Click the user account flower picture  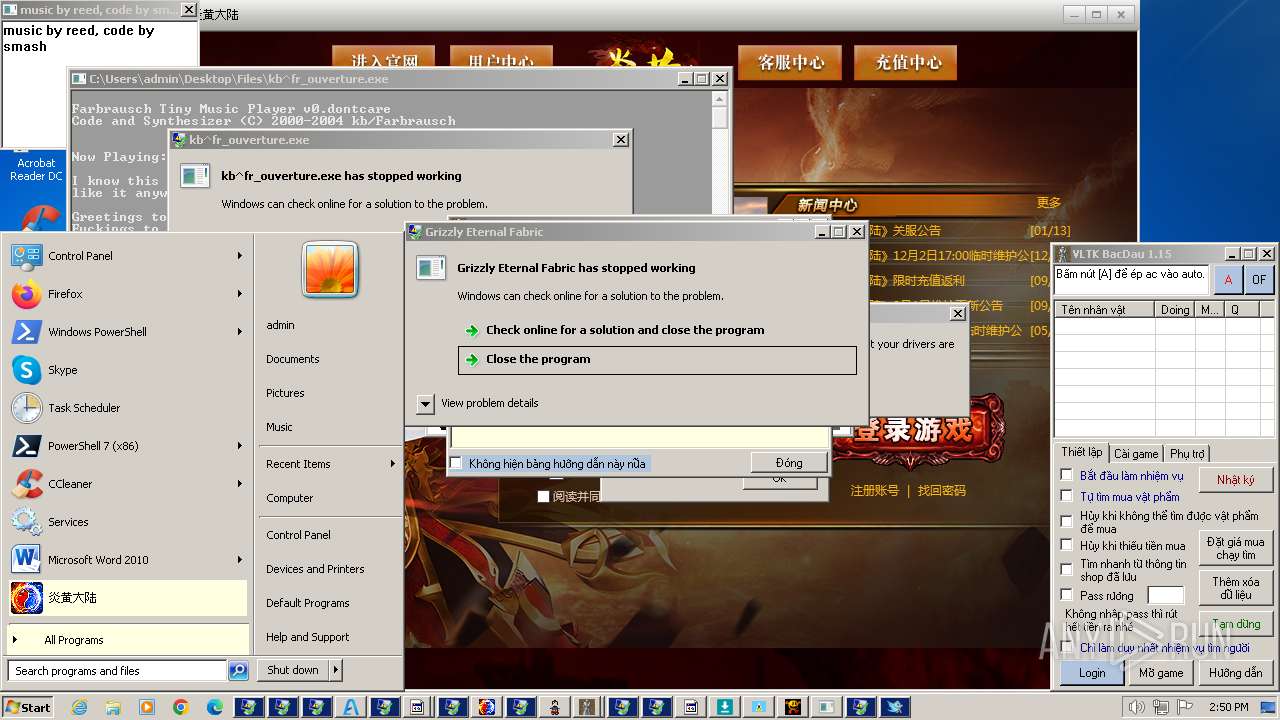[x=330, y=270]
